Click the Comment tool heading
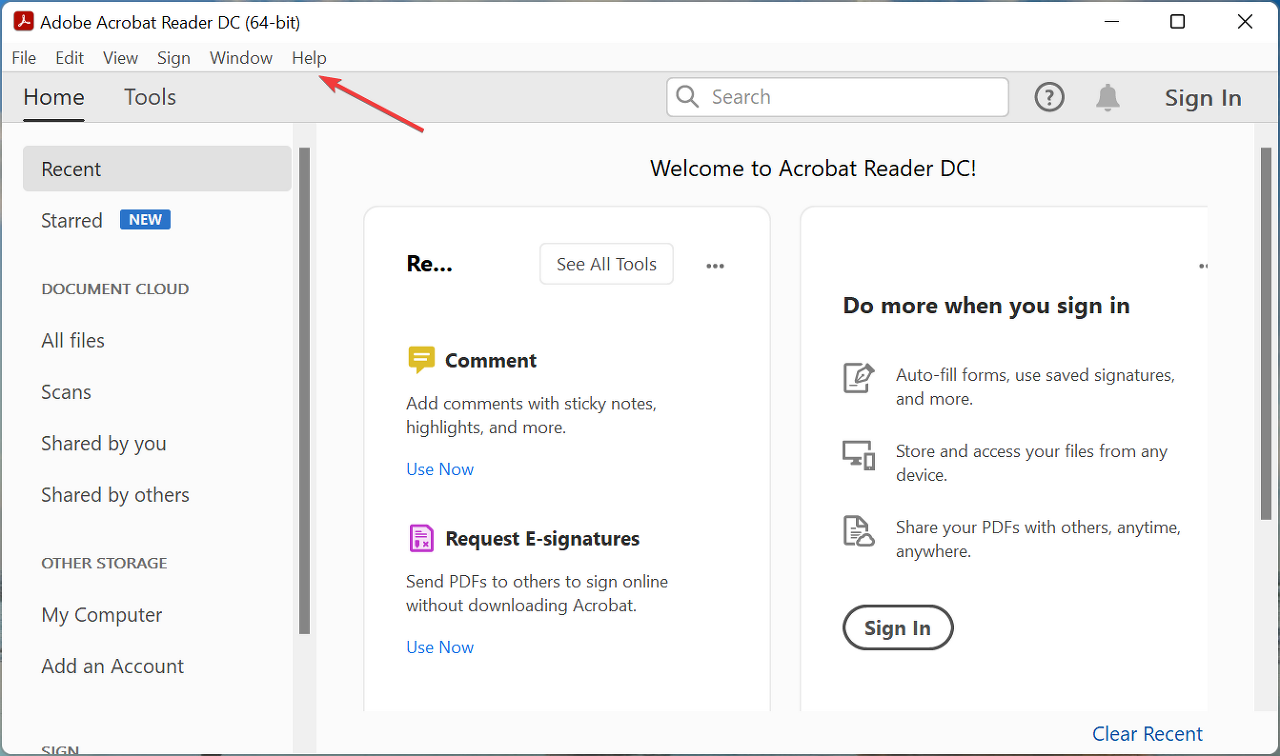1280x756 pixels. point(491,361)
